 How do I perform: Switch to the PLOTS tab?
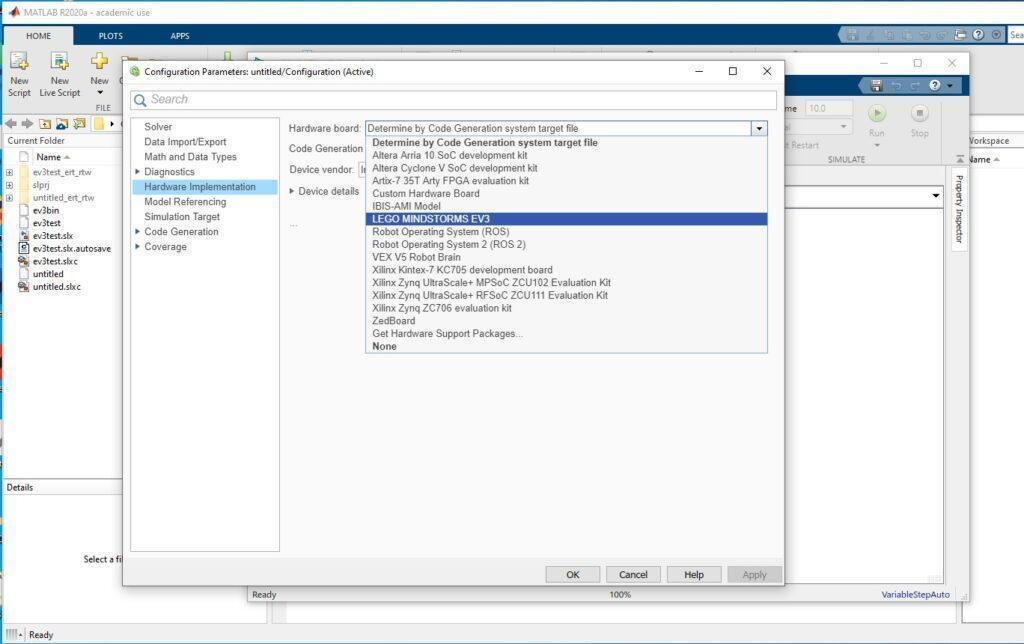pos(110,36)
